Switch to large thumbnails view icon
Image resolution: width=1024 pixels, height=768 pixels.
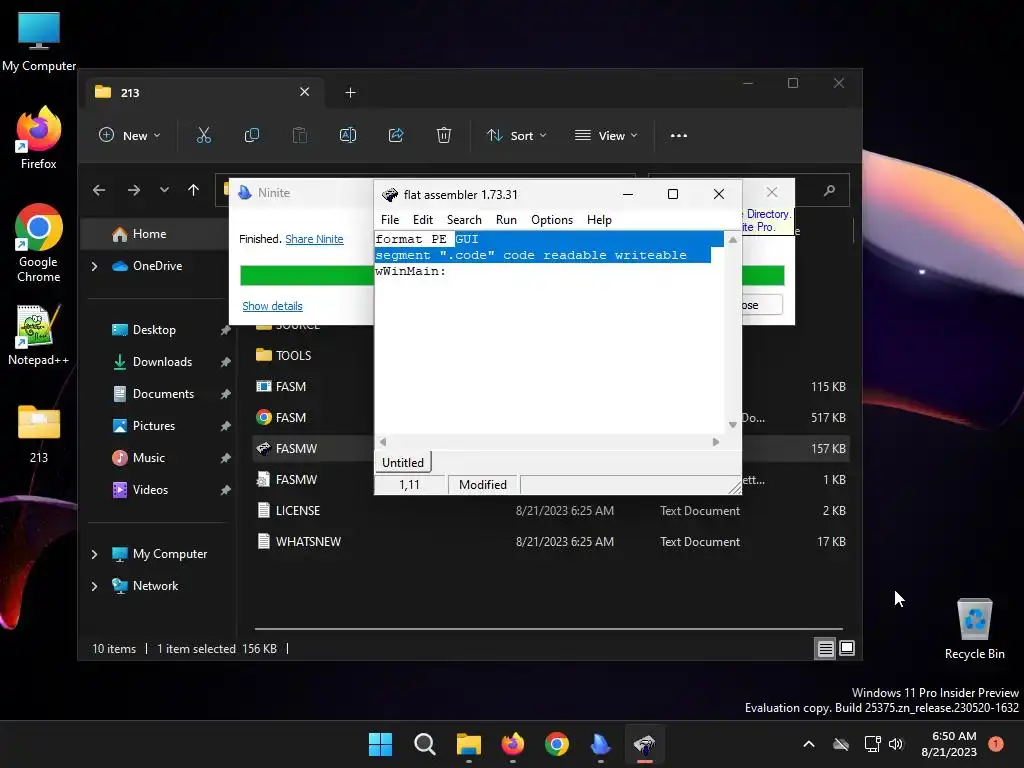coord(847,648)
